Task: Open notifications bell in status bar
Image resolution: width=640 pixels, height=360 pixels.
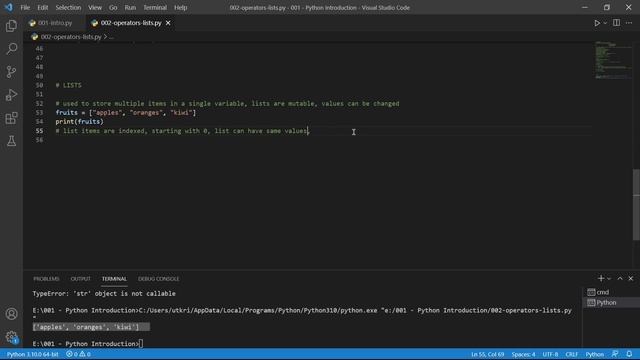Action: (x=629, y=354)
